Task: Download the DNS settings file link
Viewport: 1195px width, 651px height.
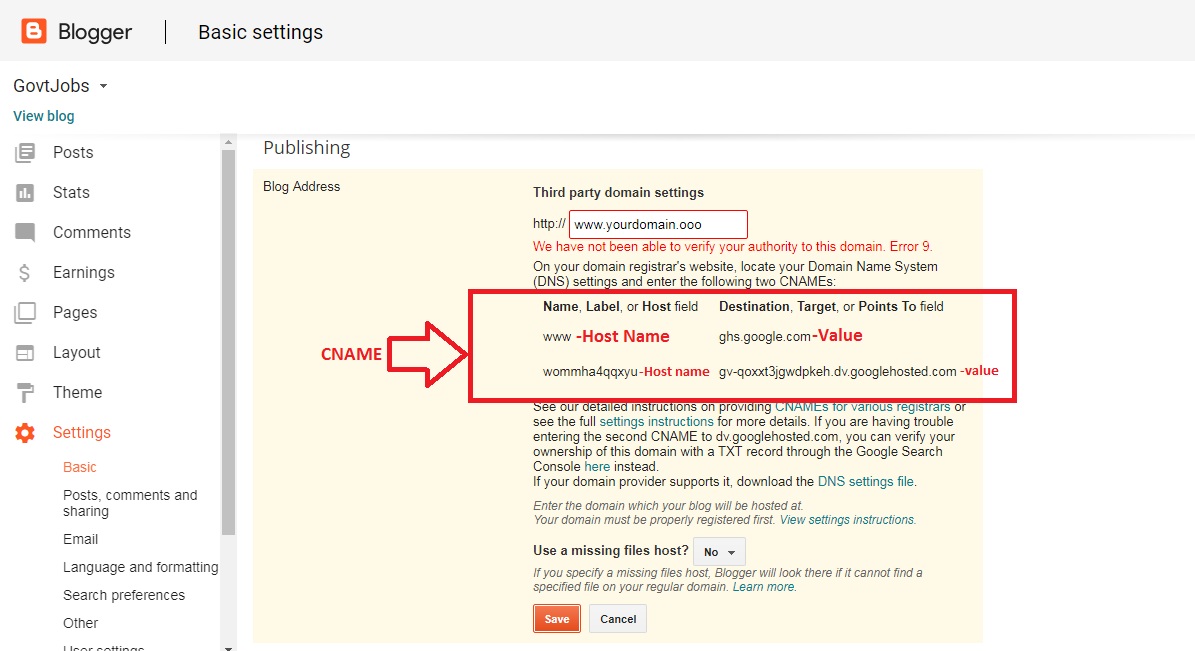Action: (x=866, y=482)
